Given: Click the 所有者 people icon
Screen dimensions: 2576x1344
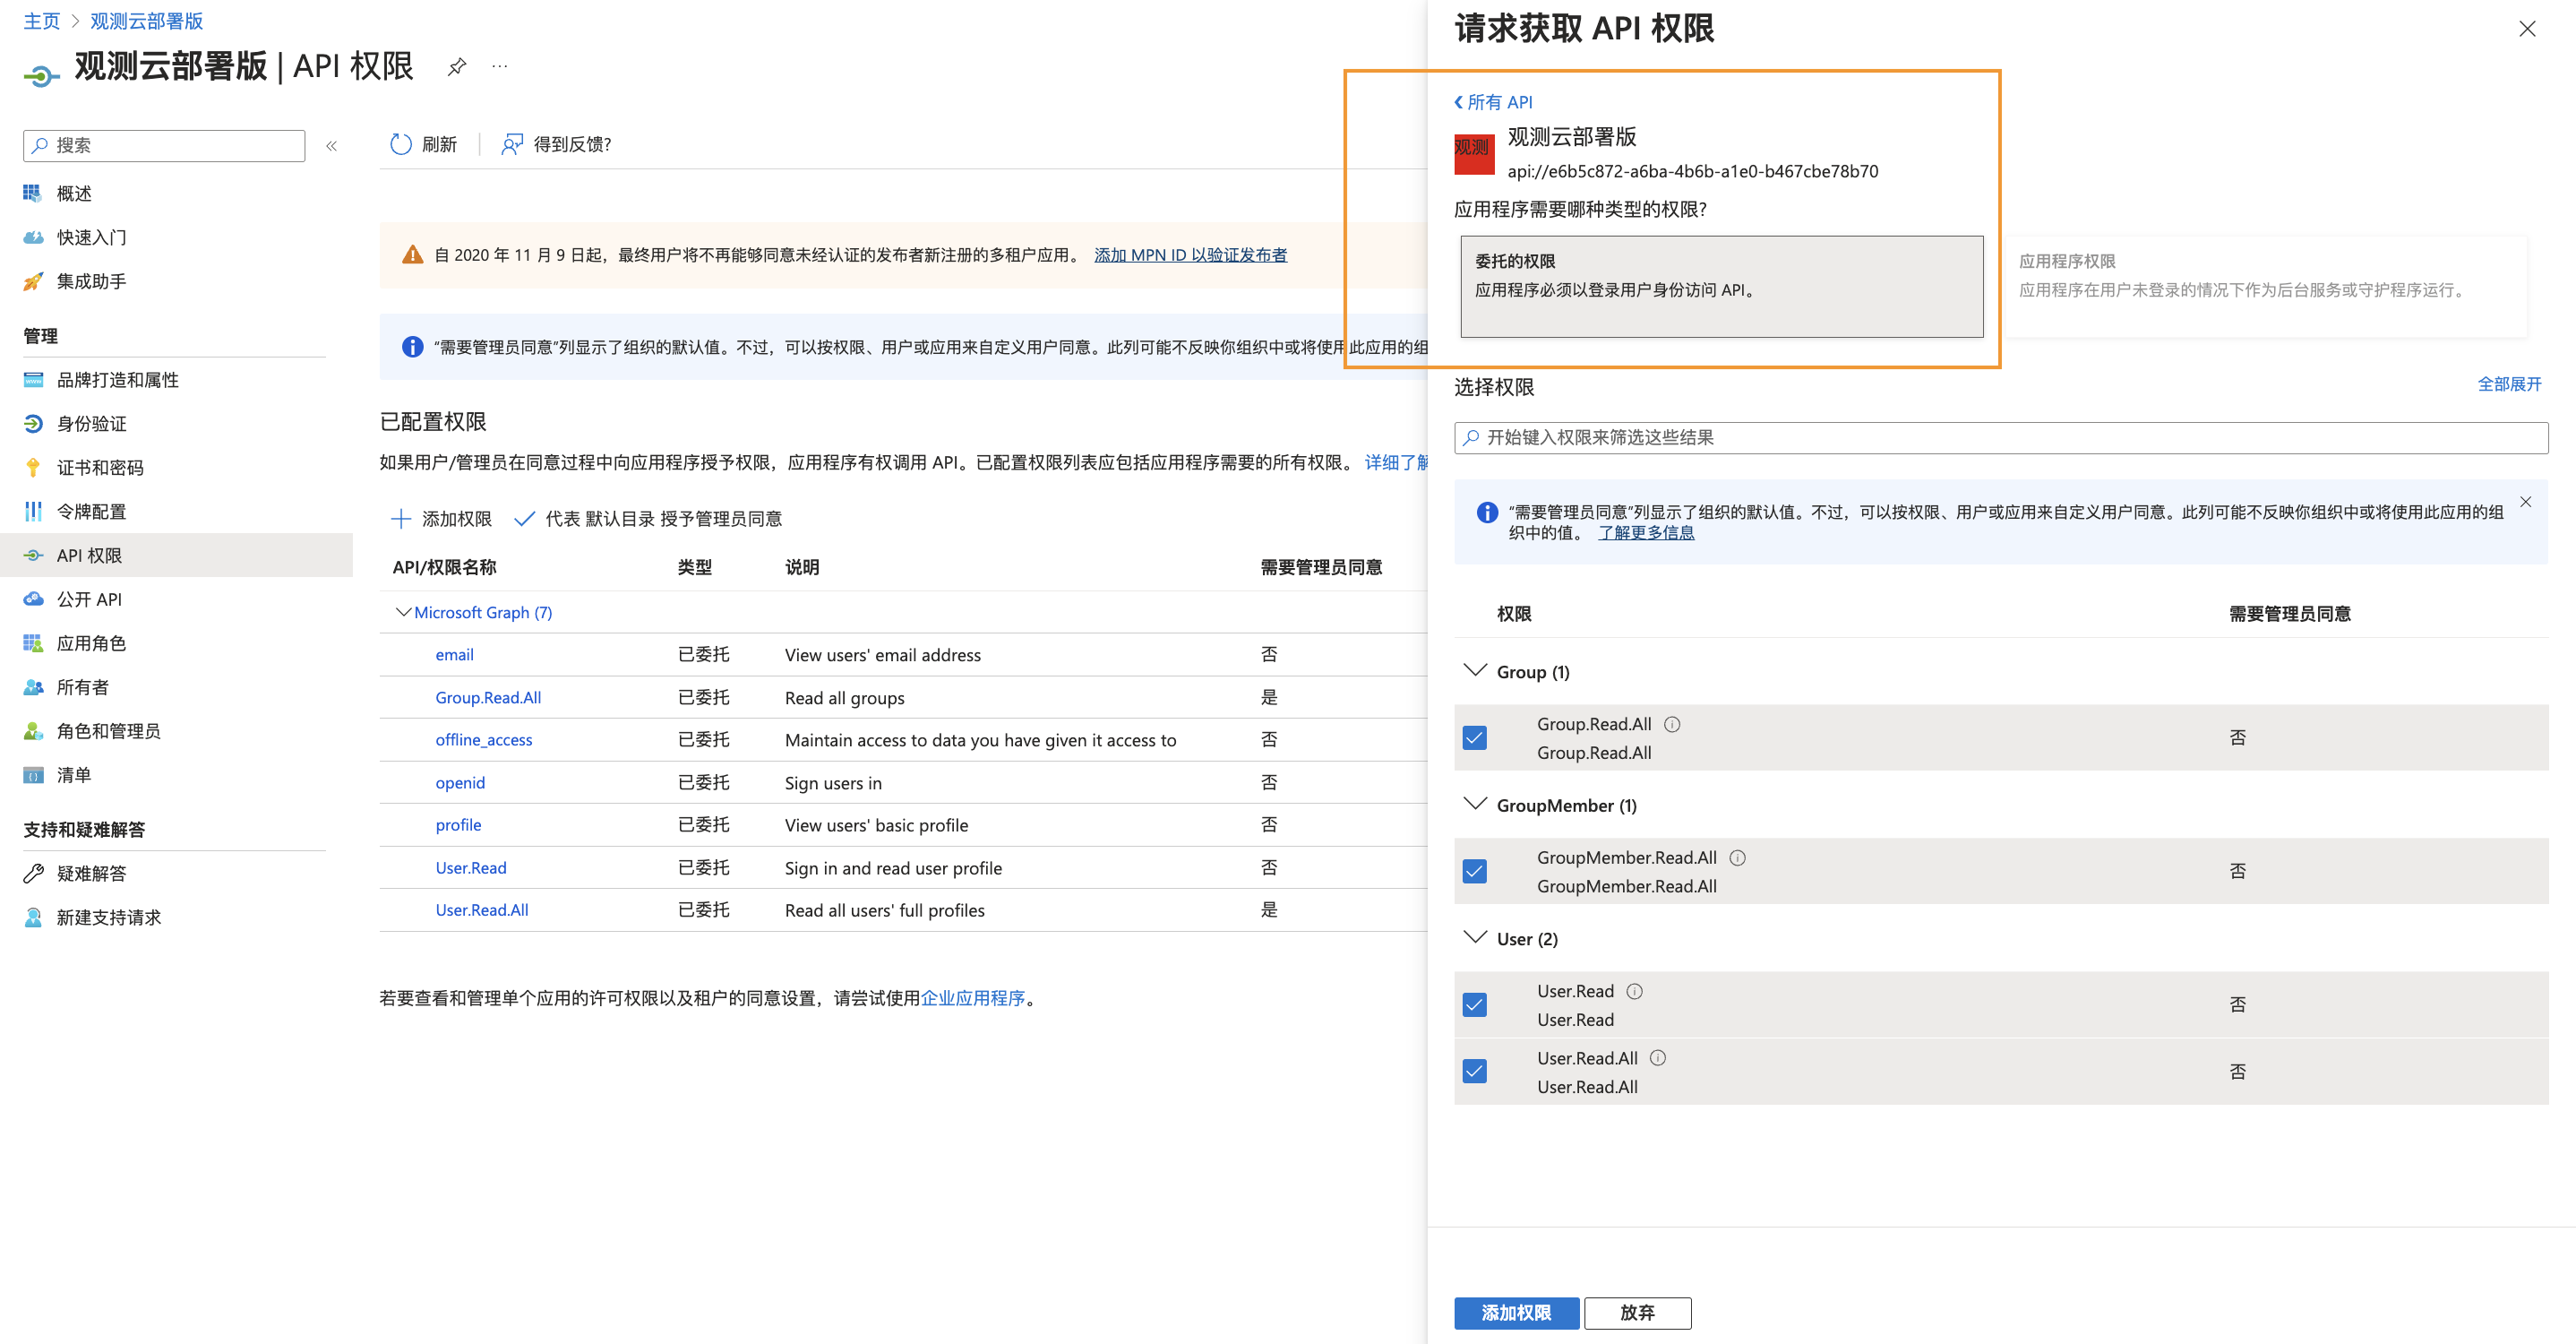Looking at the screenshot, I should 33,687.
